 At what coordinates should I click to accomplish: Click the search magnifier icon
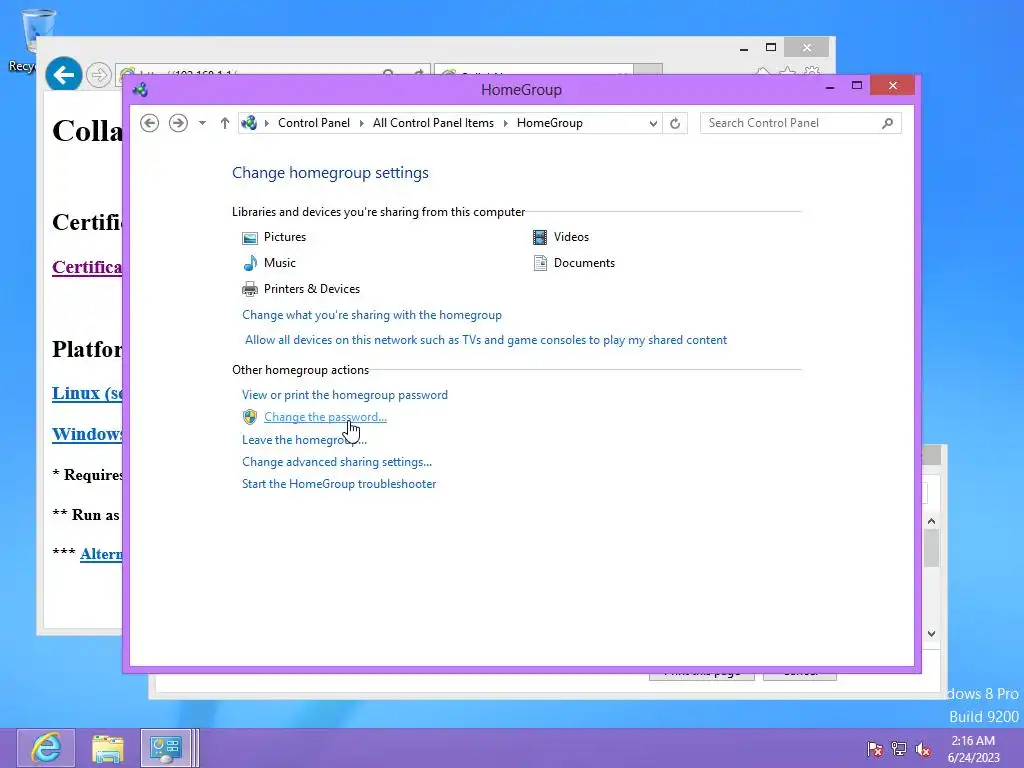point(888,123)
